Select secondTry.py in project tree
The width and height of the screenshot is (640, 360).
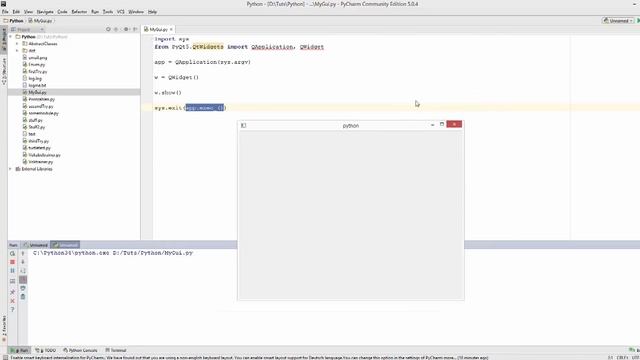38,106
